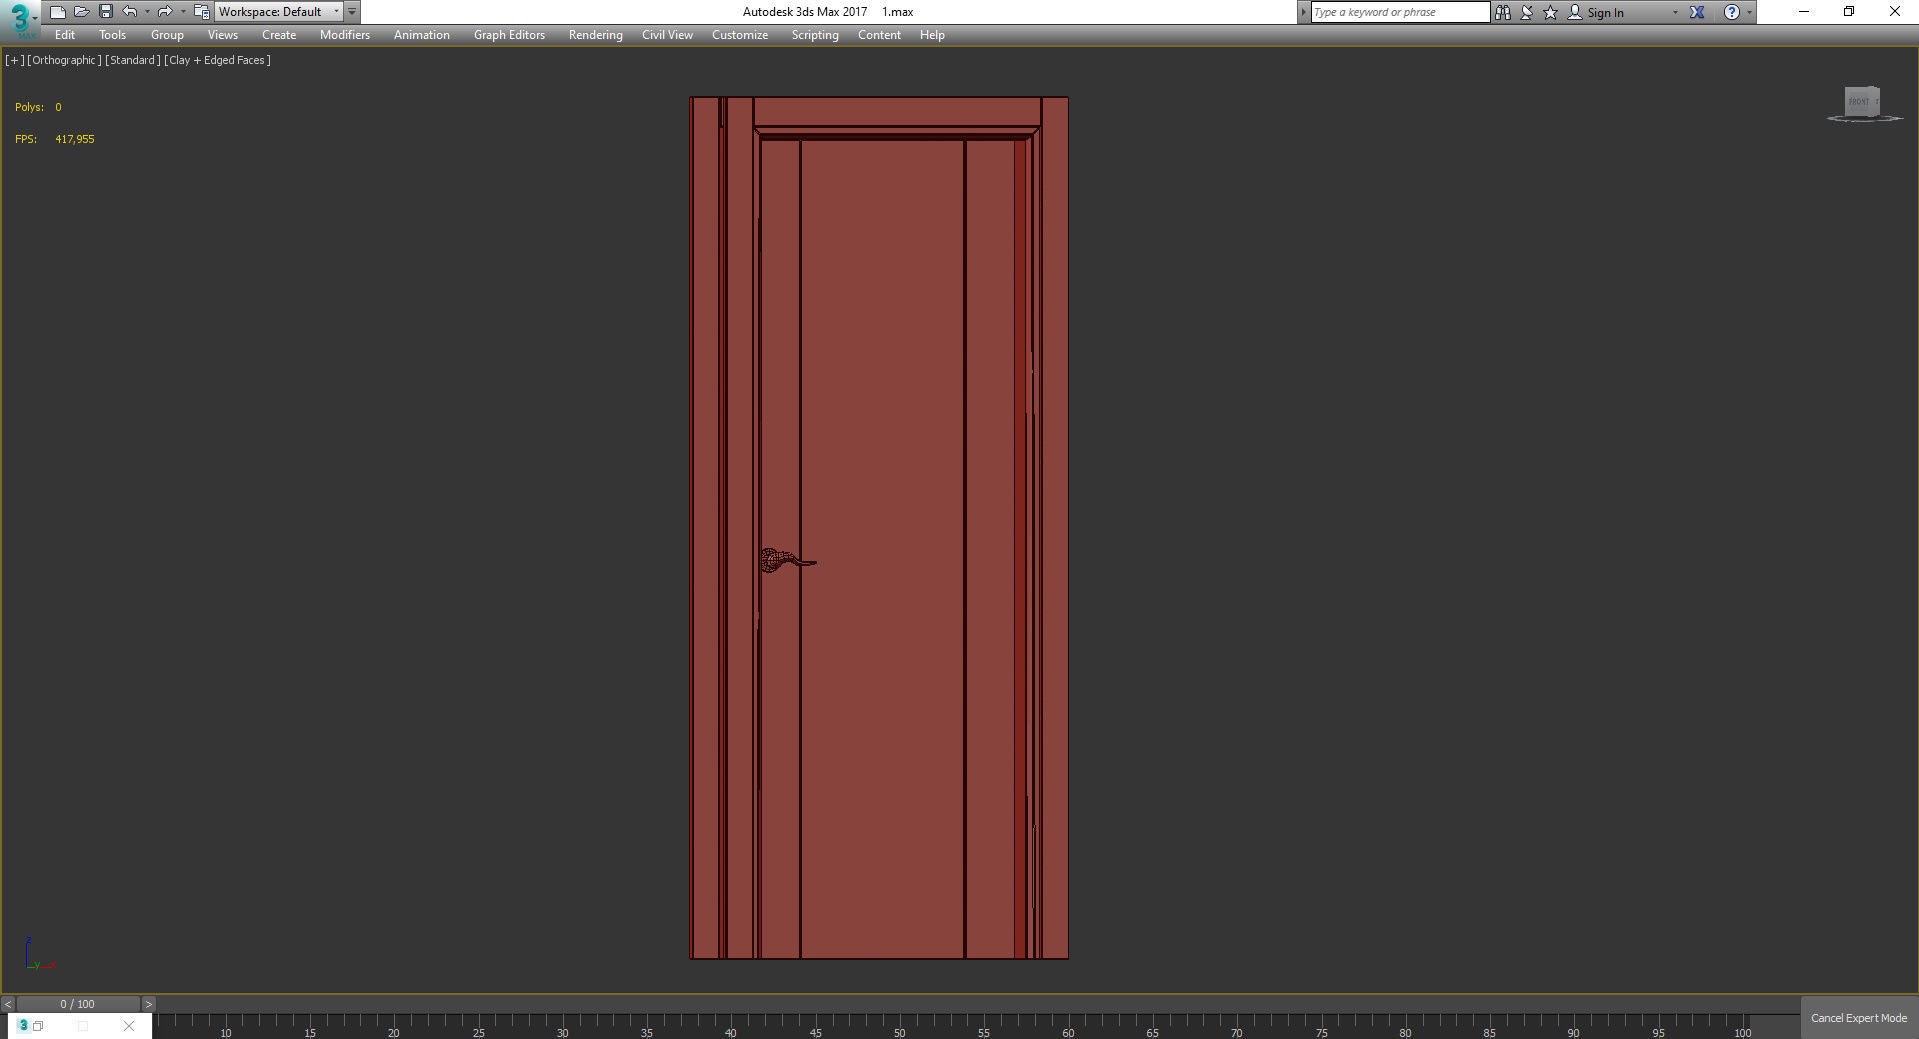Open the Civil View menu
1919x1039 pixels.
tap(667, 35)
